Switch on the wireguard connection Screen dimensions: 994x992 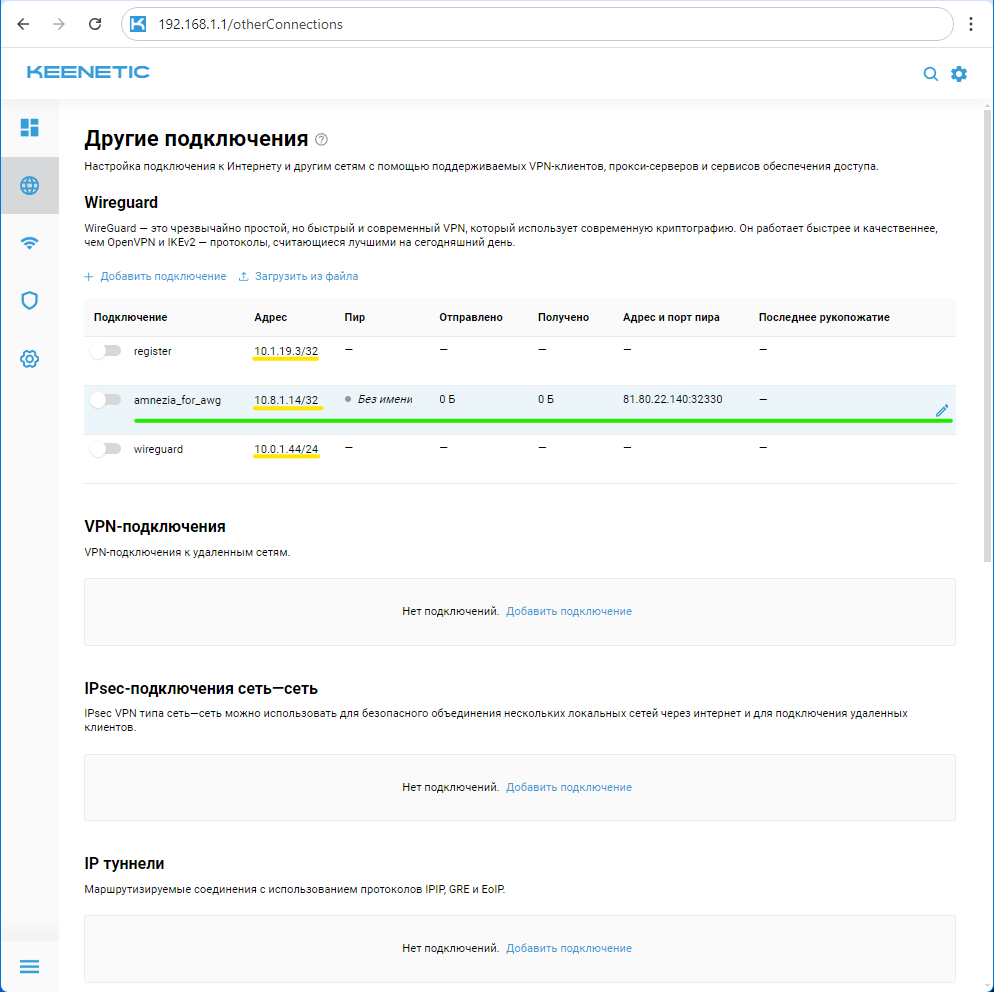coord(105,450)
